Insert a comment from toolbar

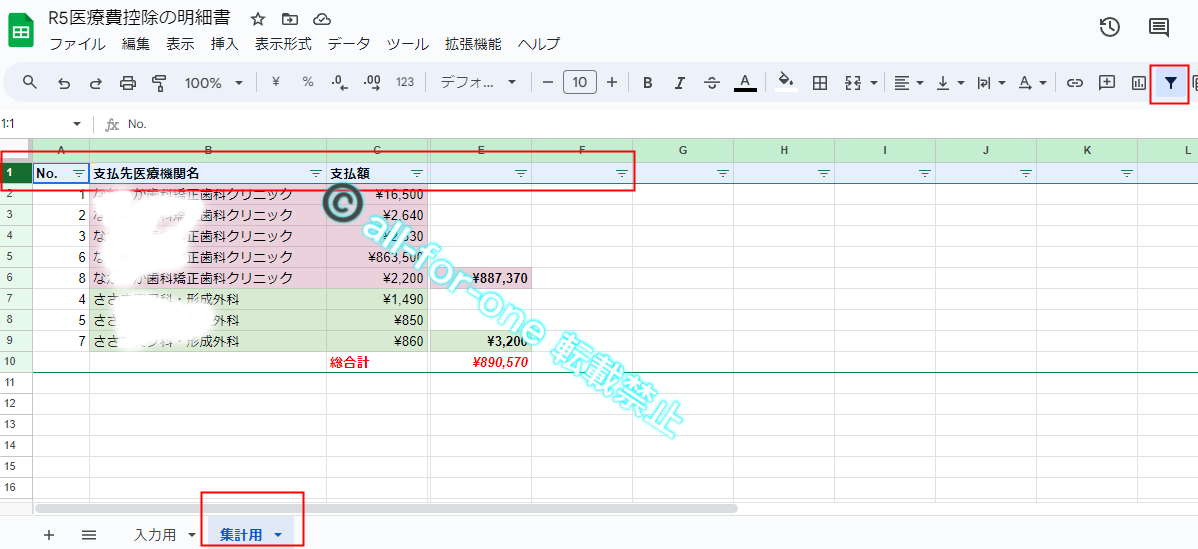pyautogui.click(x=1106, y=82)
